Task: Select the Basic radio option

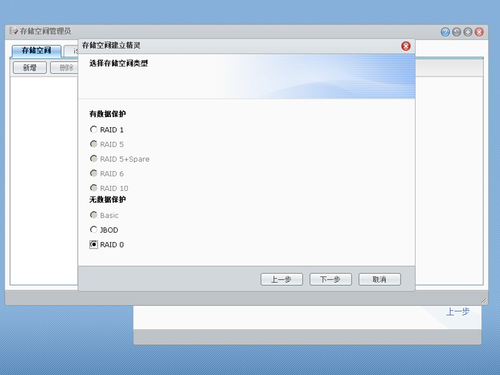Action: coord(94,215)
